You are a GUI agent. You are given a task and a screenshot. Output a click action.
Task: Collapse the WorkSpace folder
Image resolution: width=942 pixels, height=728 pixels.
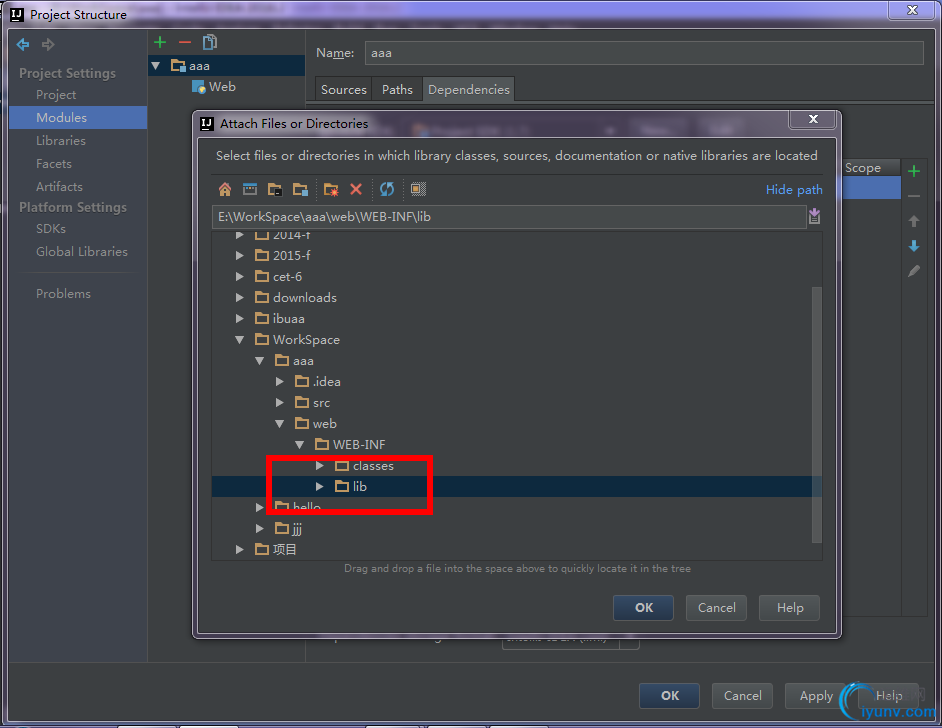(x=240, y=340)
